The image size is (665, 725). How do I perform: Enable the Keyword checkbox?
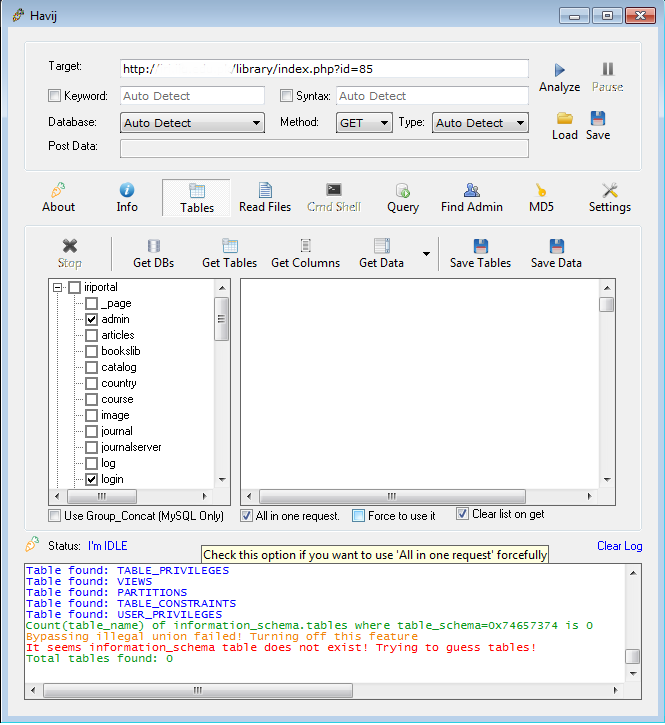[55, 96]
